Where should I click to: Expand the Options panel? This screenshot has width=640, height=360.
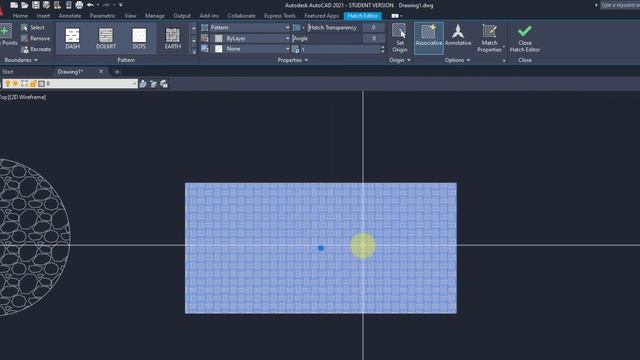[457, 60]
